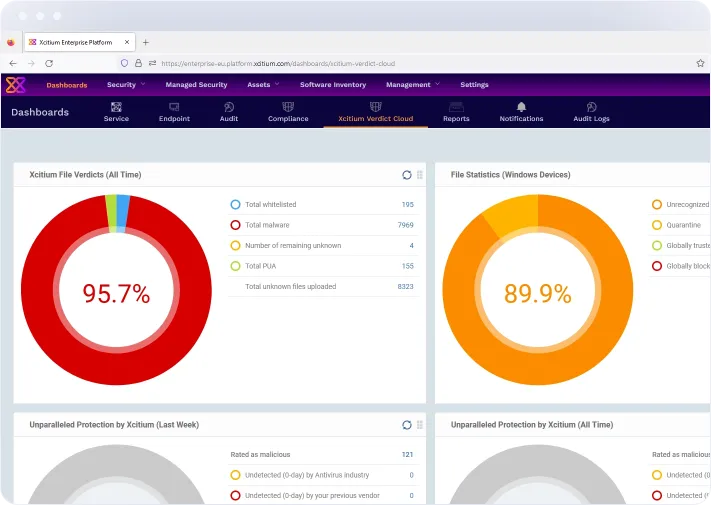Click File Verdicts widget drag handle

point(420,175)
